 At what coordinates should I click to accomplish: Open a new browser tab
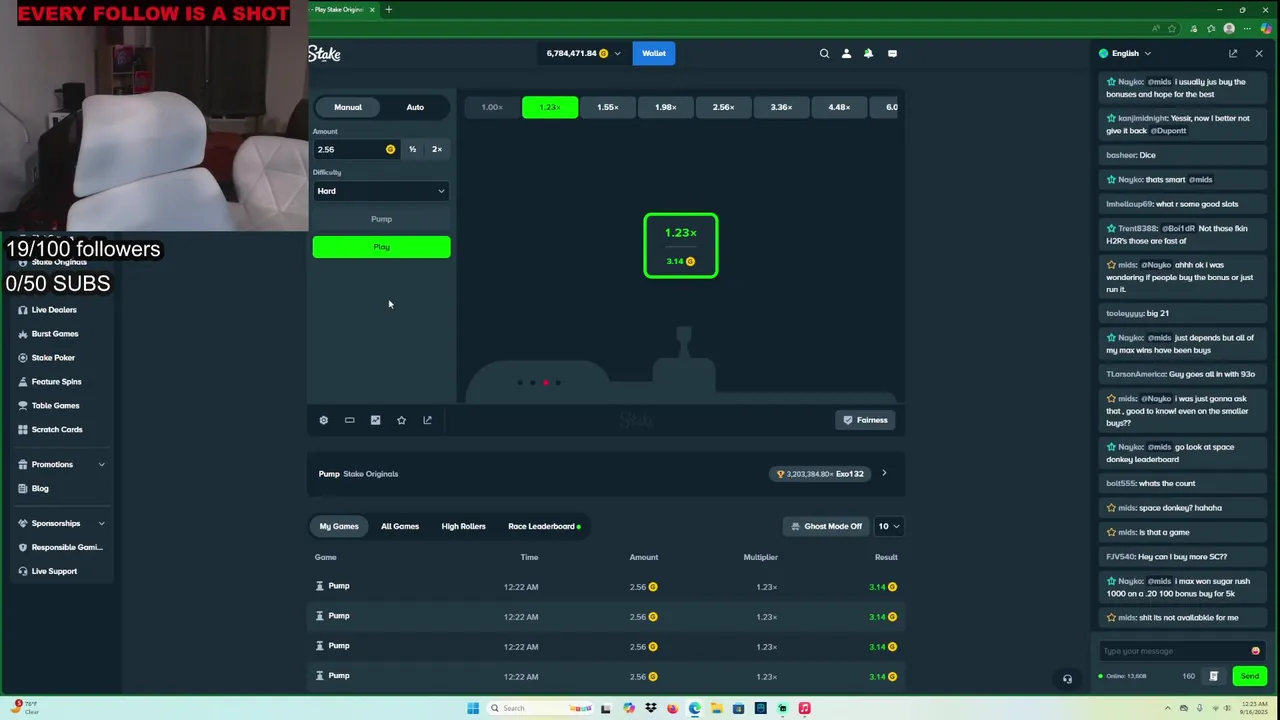(388, 10)
